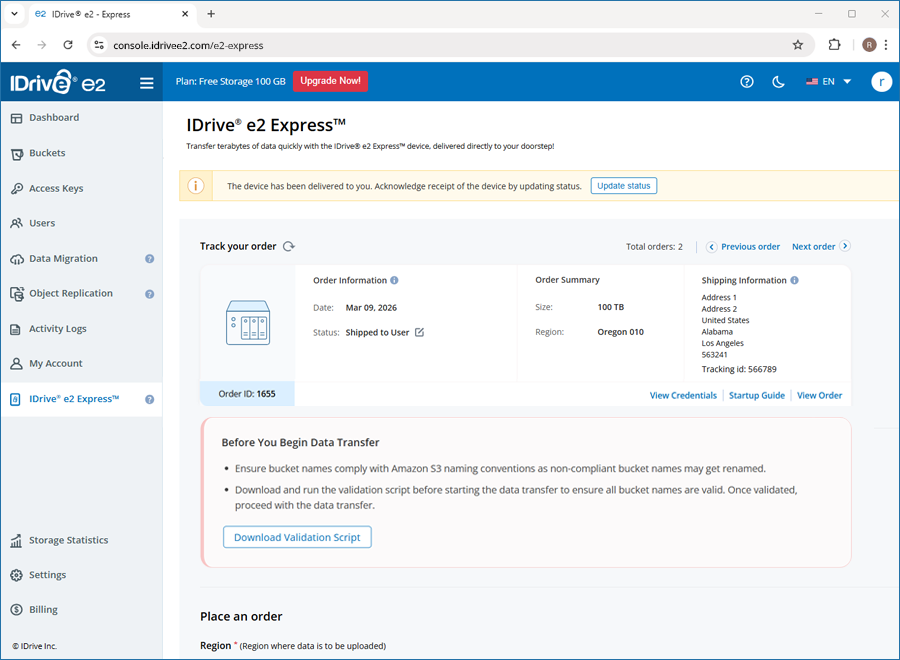Click the Oregon 010 region value
Screen dimensions: 900x660
(x=620, y=332)
